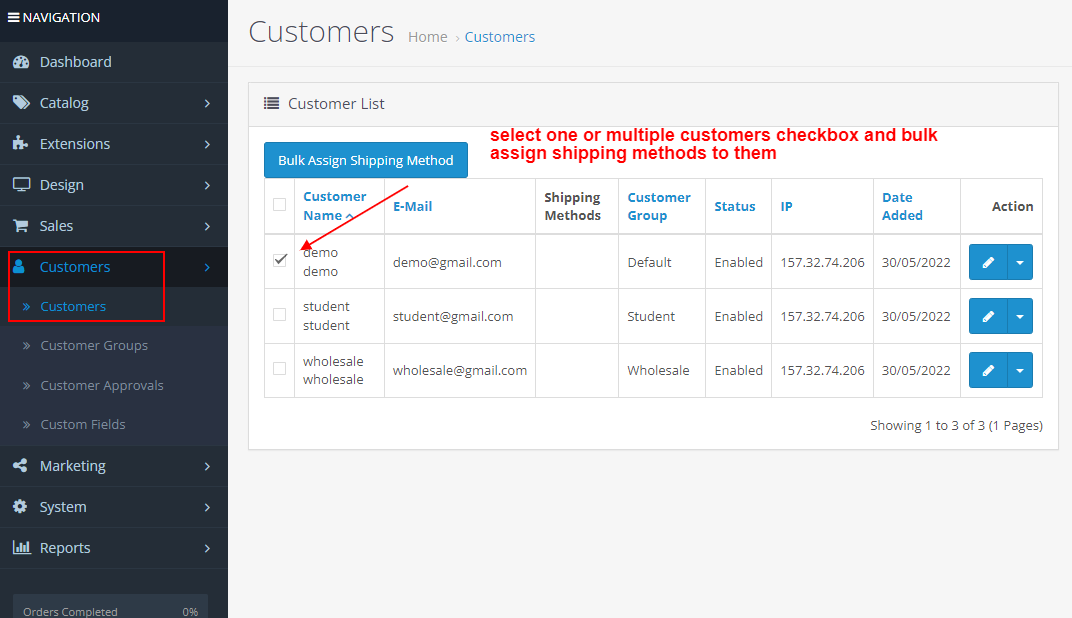This screenshot has width=1072, height=618.
Task: Click the Orders Completed progress bar
Action: pos(109,611)
